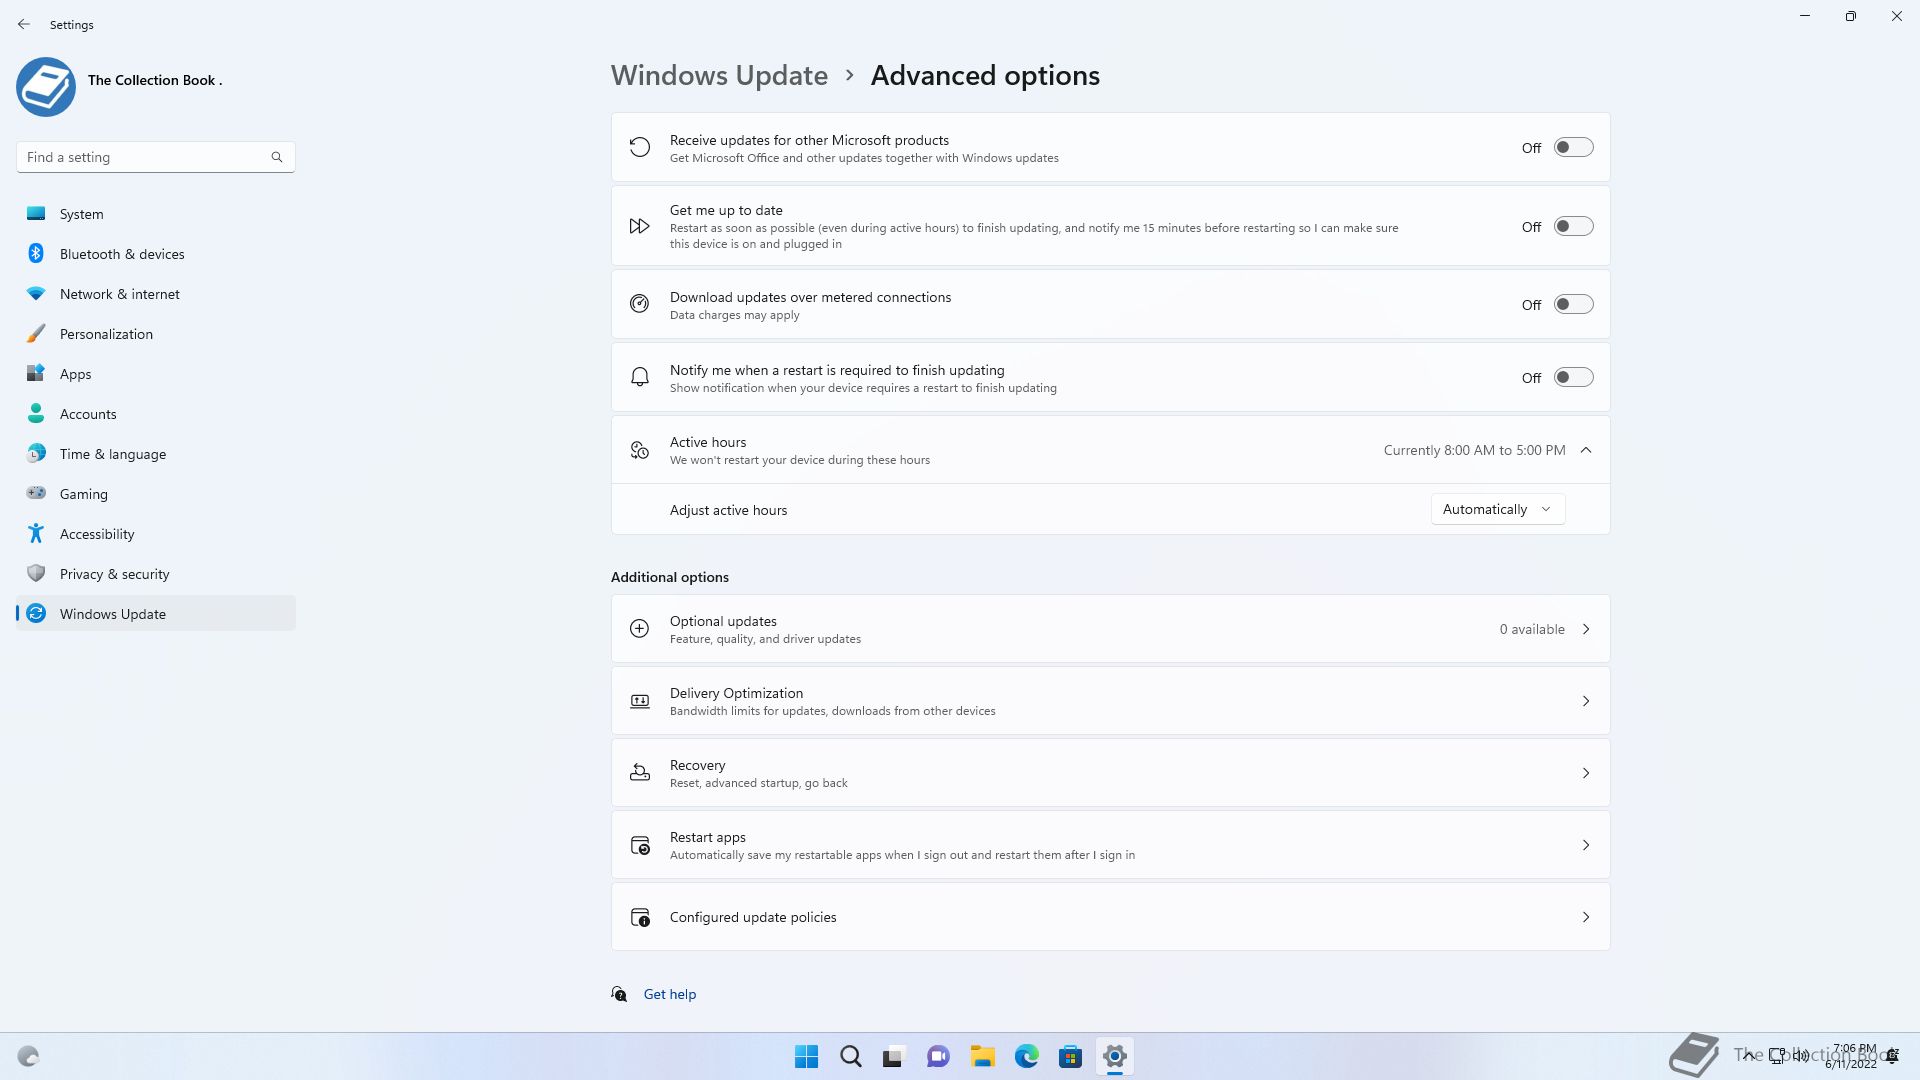Click the Bluetooth icon in sidebar

(36, 253)
